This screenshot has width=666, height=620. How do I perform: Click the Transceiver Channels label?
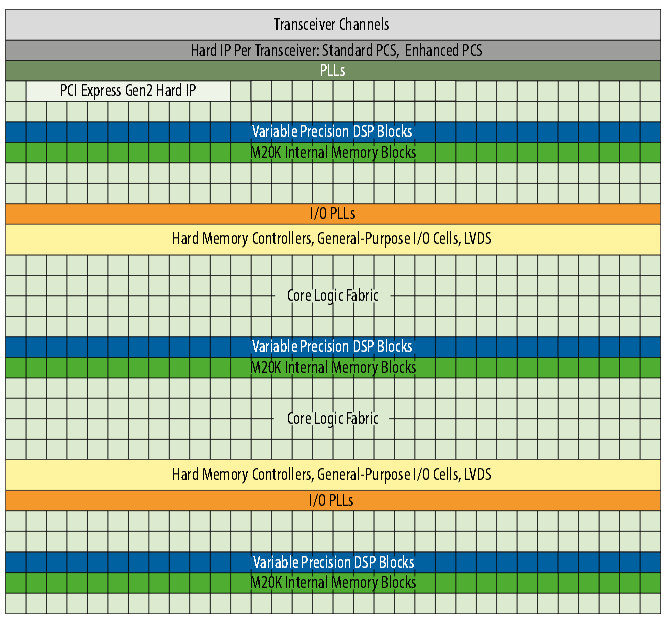pyautogui.click(x=331, y=24)
